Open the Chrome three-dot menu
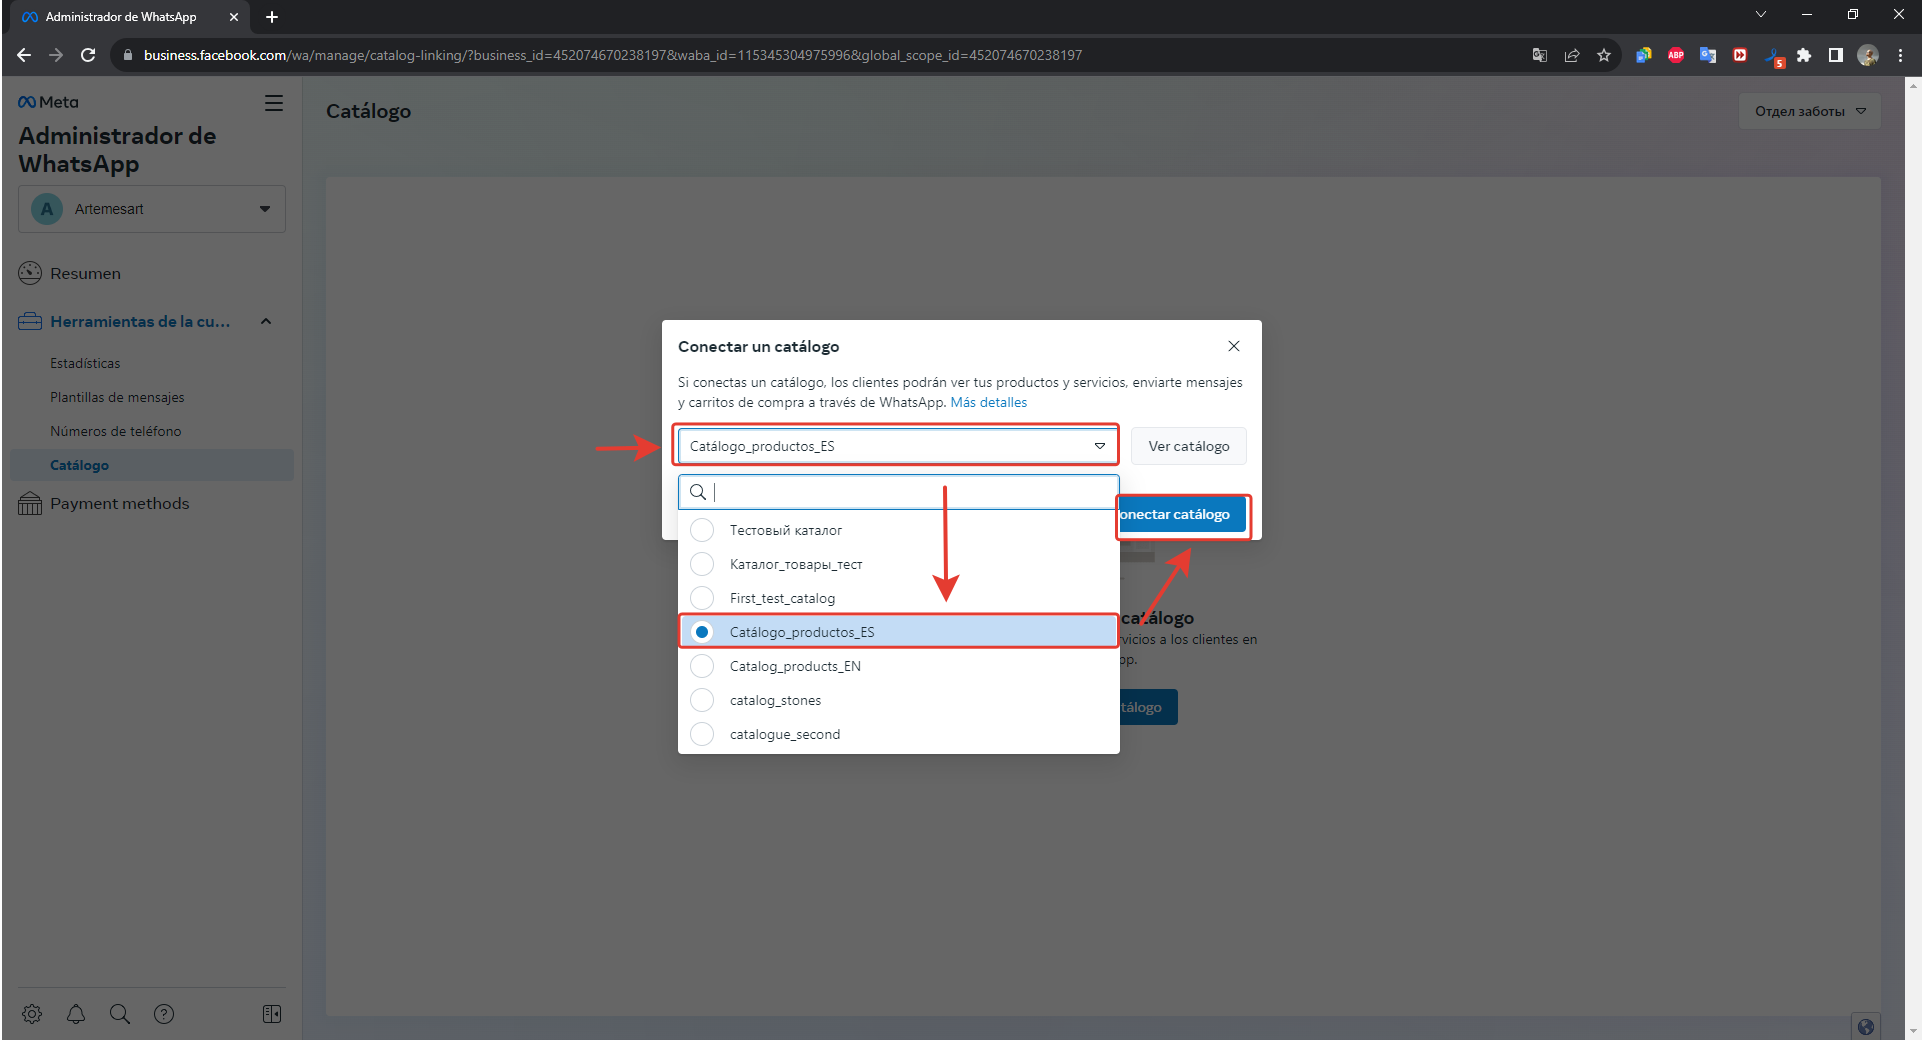 [x=1900, y=55]
